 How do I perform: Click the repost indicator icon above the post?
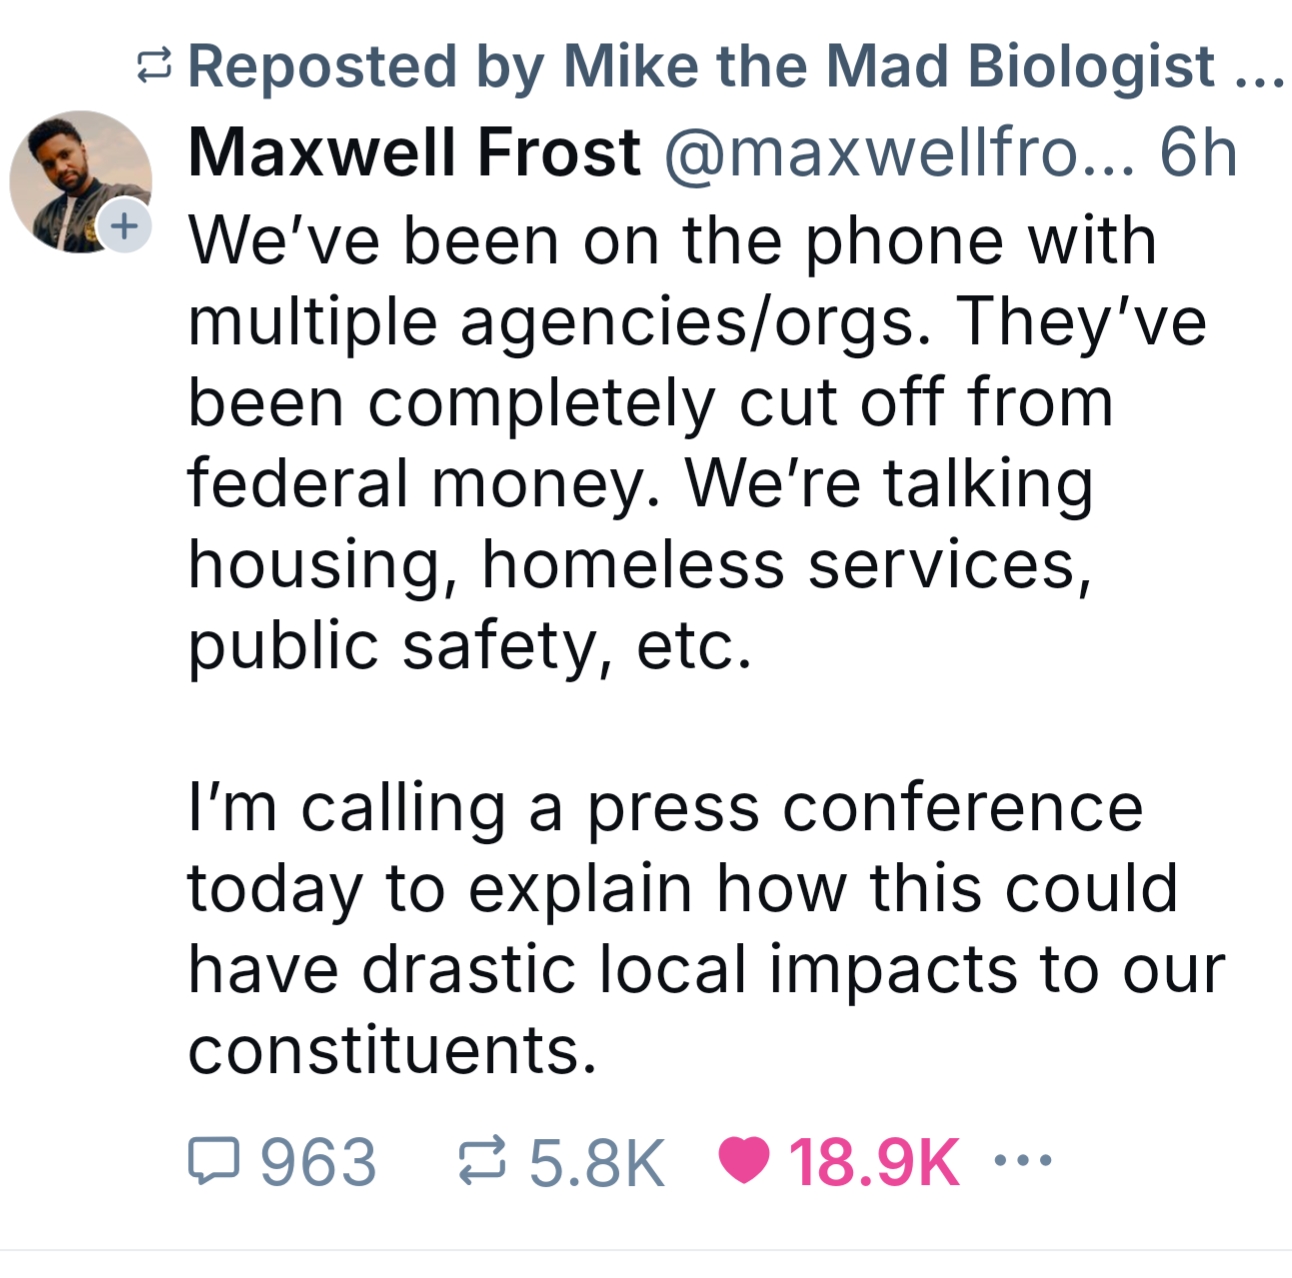tap(155, 67)
